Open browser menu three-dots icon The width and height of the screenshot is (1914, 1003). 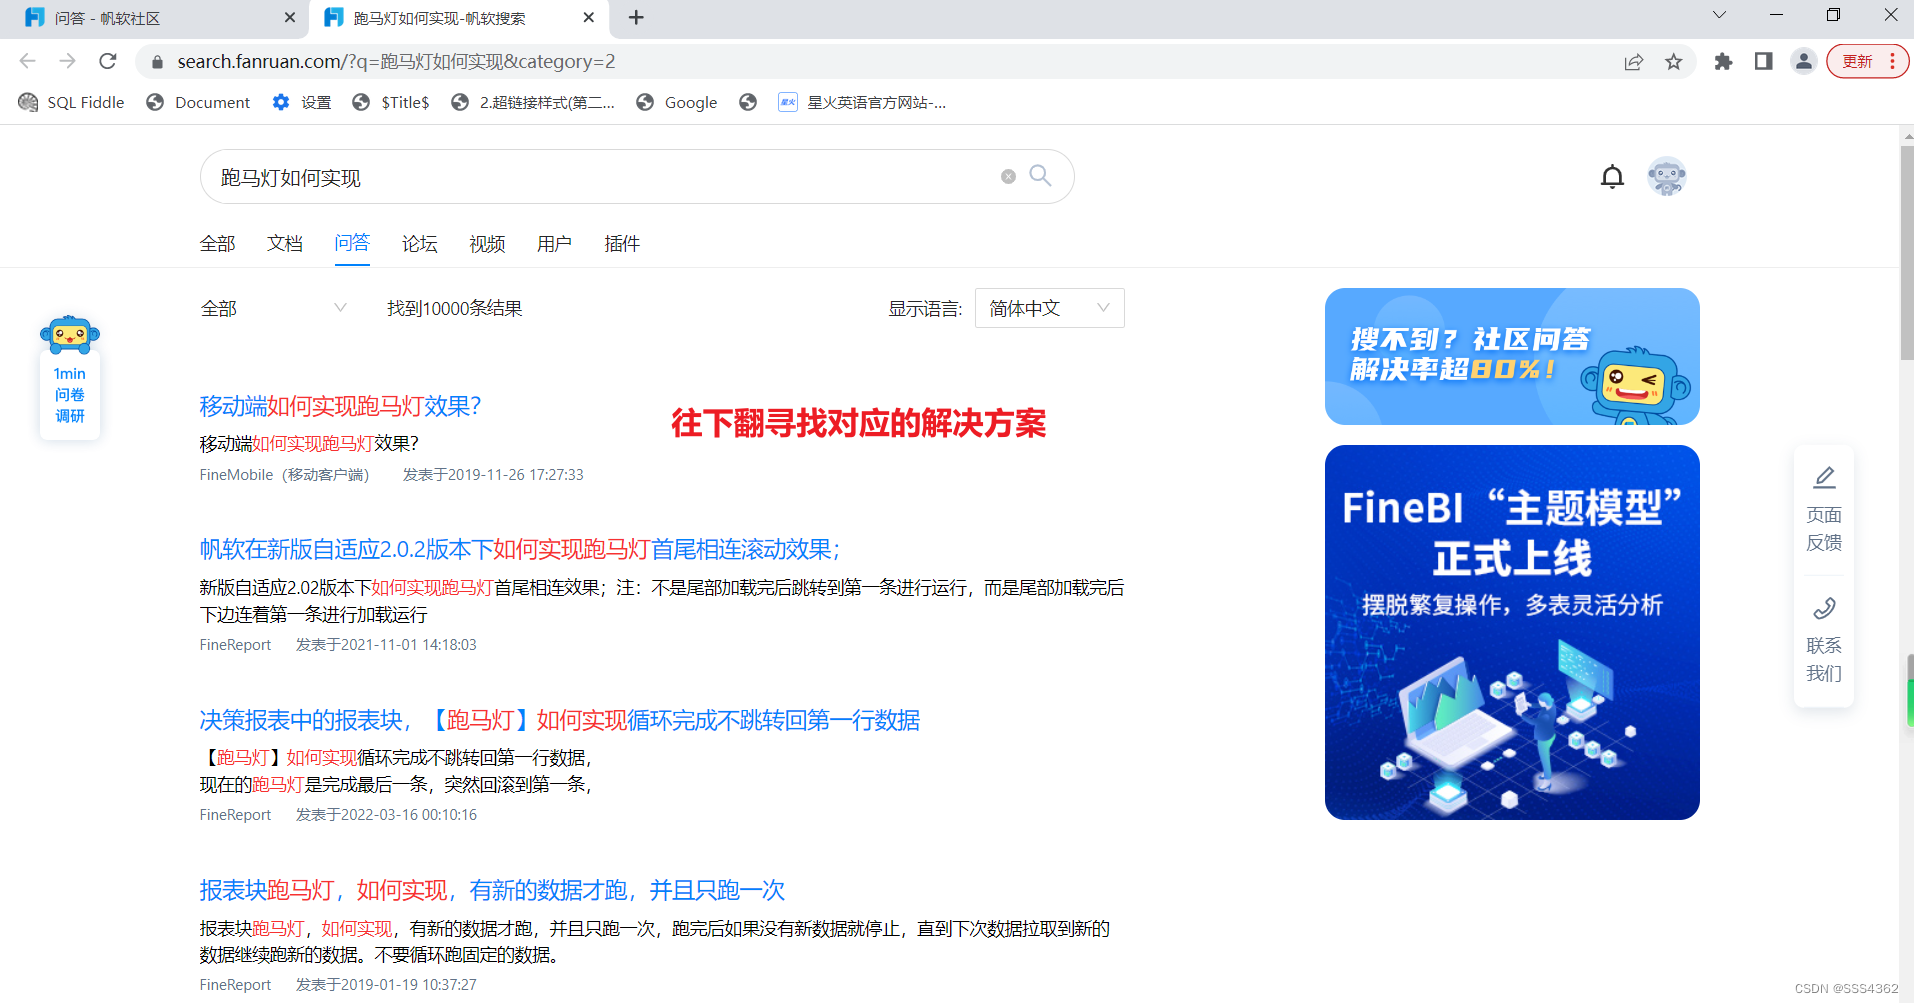coord(1892,62)
